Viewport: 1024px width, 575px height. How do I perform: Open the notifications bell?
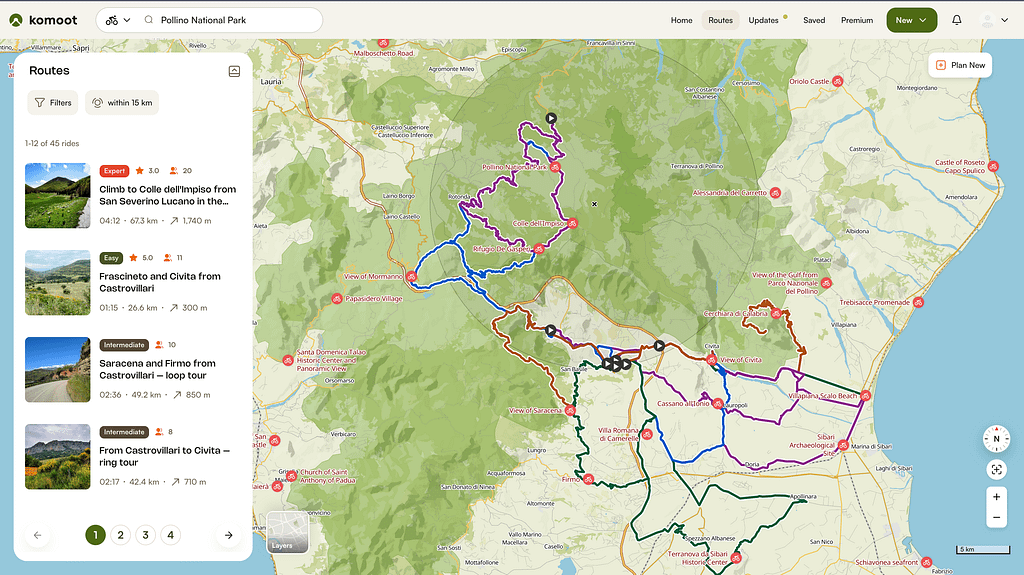pyautogui.click(x=956, y=20)
